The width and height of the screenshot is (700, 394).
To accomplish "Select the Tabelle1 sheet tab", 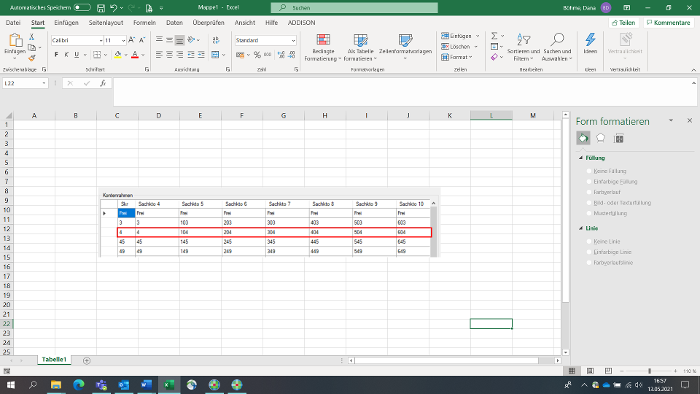I will [54, 360].
